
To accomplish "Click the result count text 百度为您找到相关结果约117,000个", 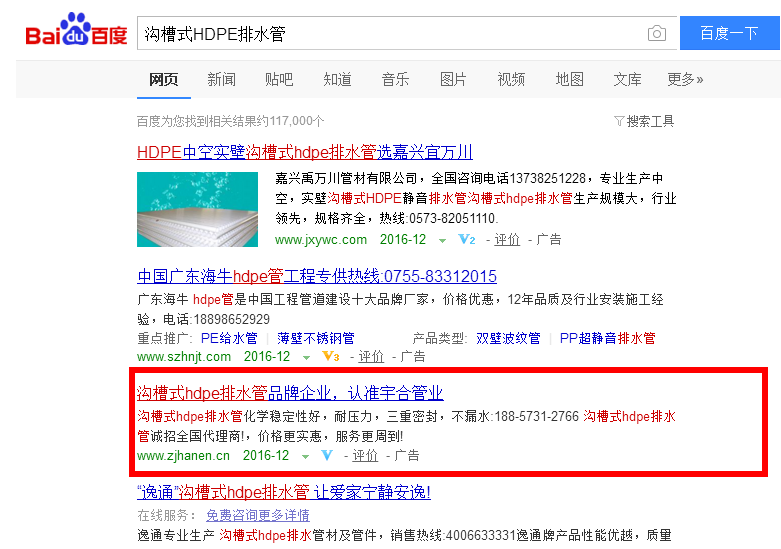I will 231,121.
